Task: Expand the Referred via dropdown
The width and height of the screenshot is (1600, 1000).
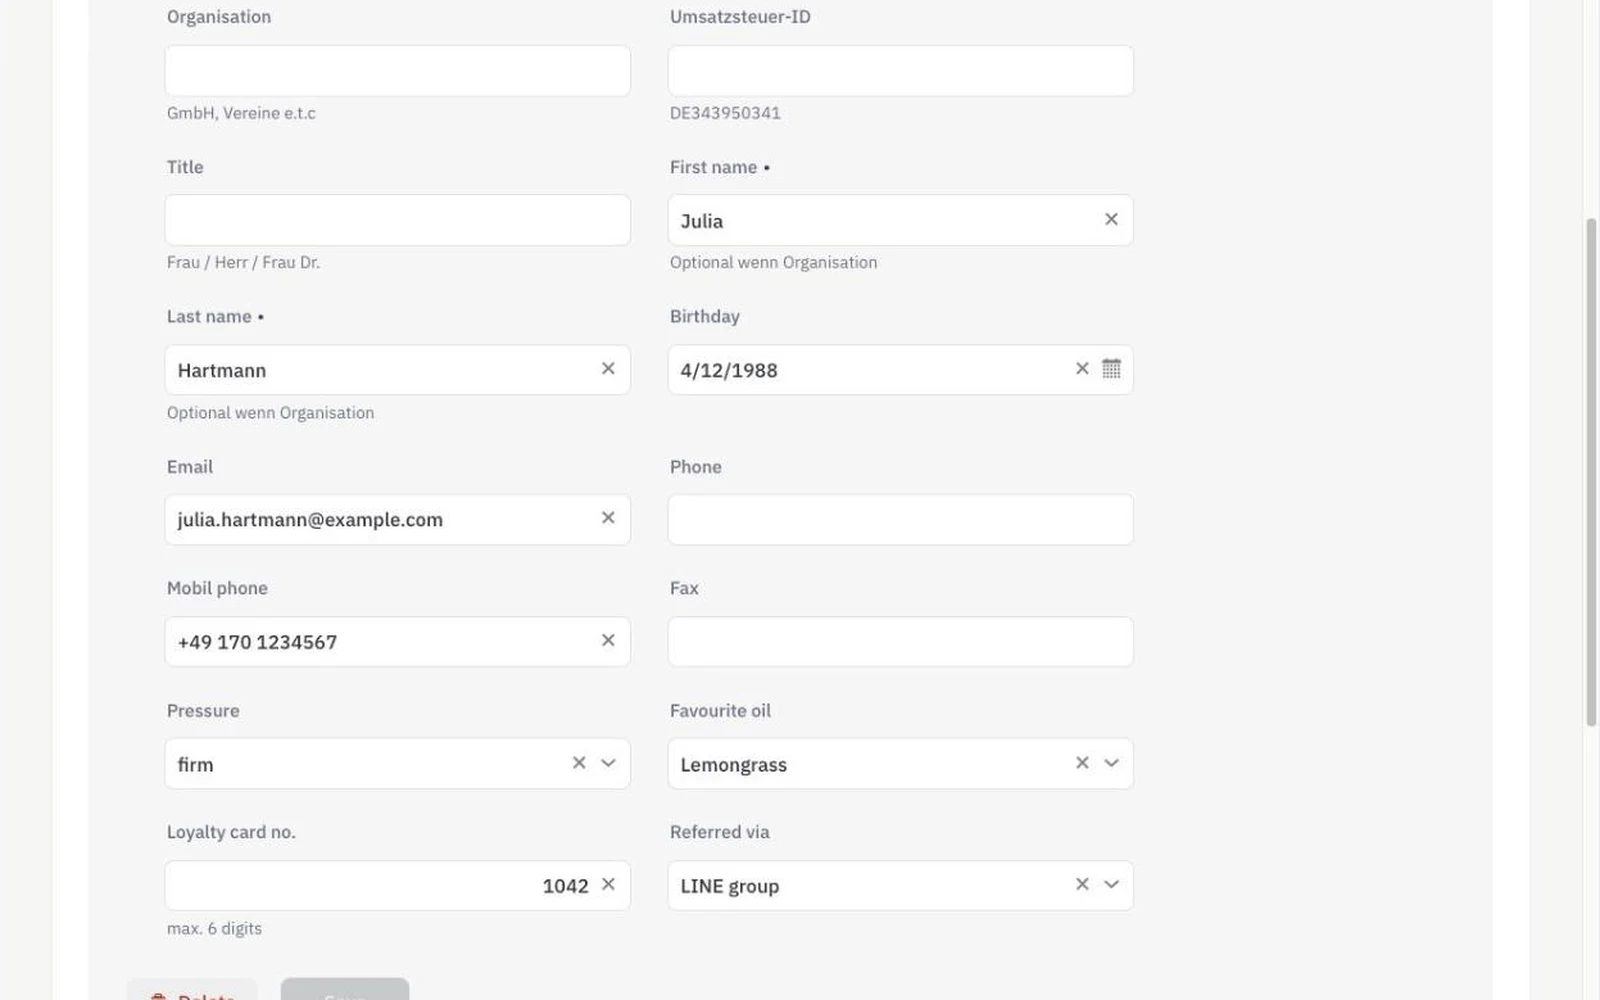Action: click(x=1111, y=885)
